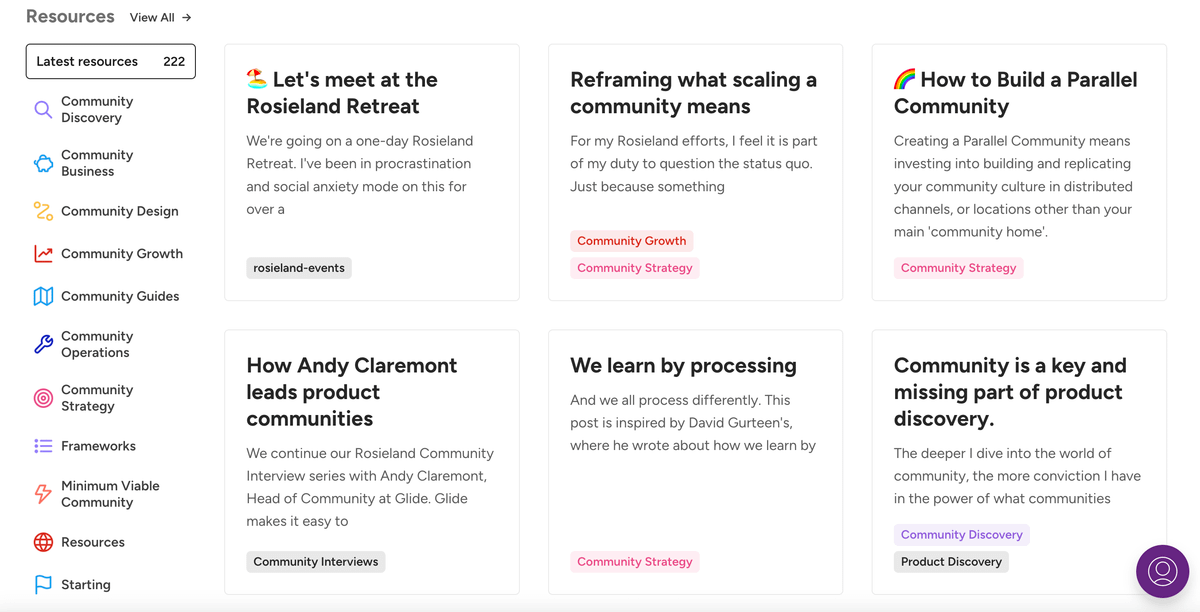
Task: Select the Latest resources tab
Action: coord(111,61)
